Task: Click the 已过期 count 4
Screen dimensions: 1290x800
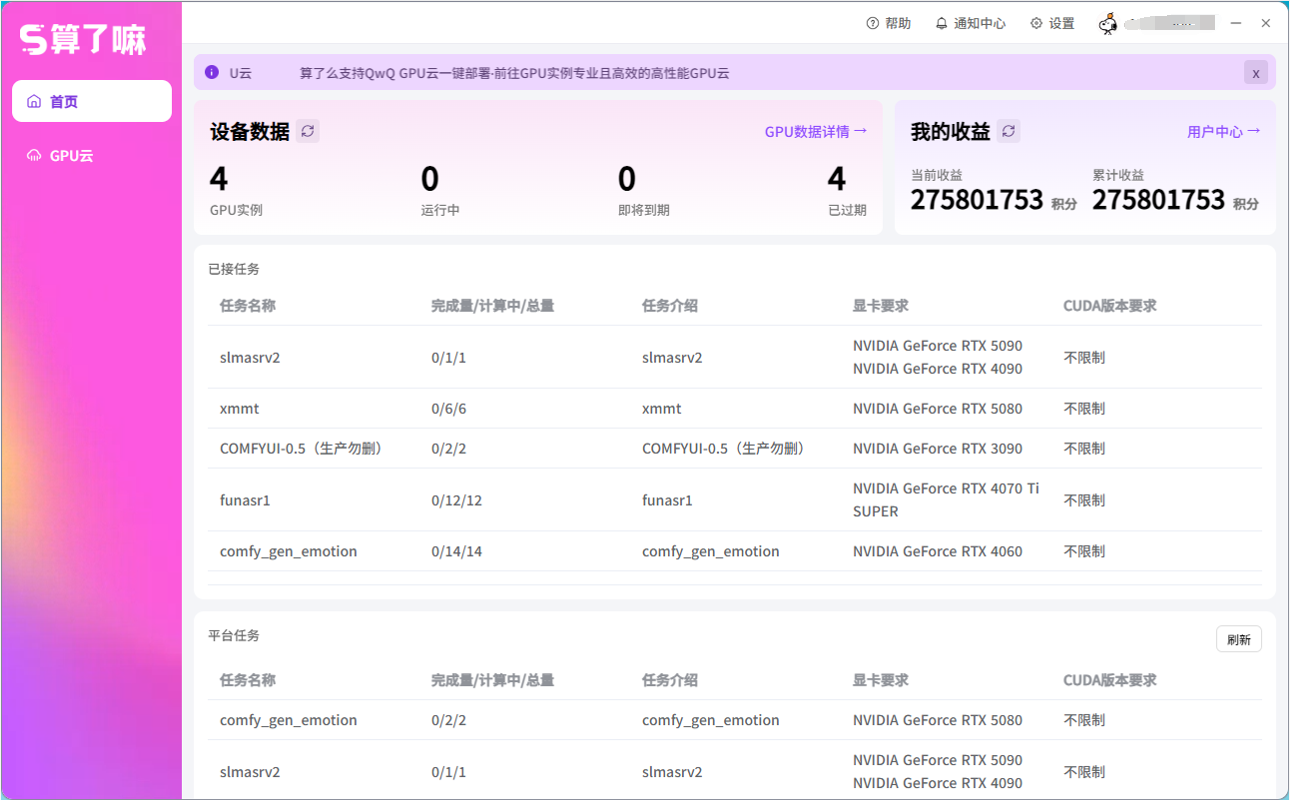Action: [837, 180]
